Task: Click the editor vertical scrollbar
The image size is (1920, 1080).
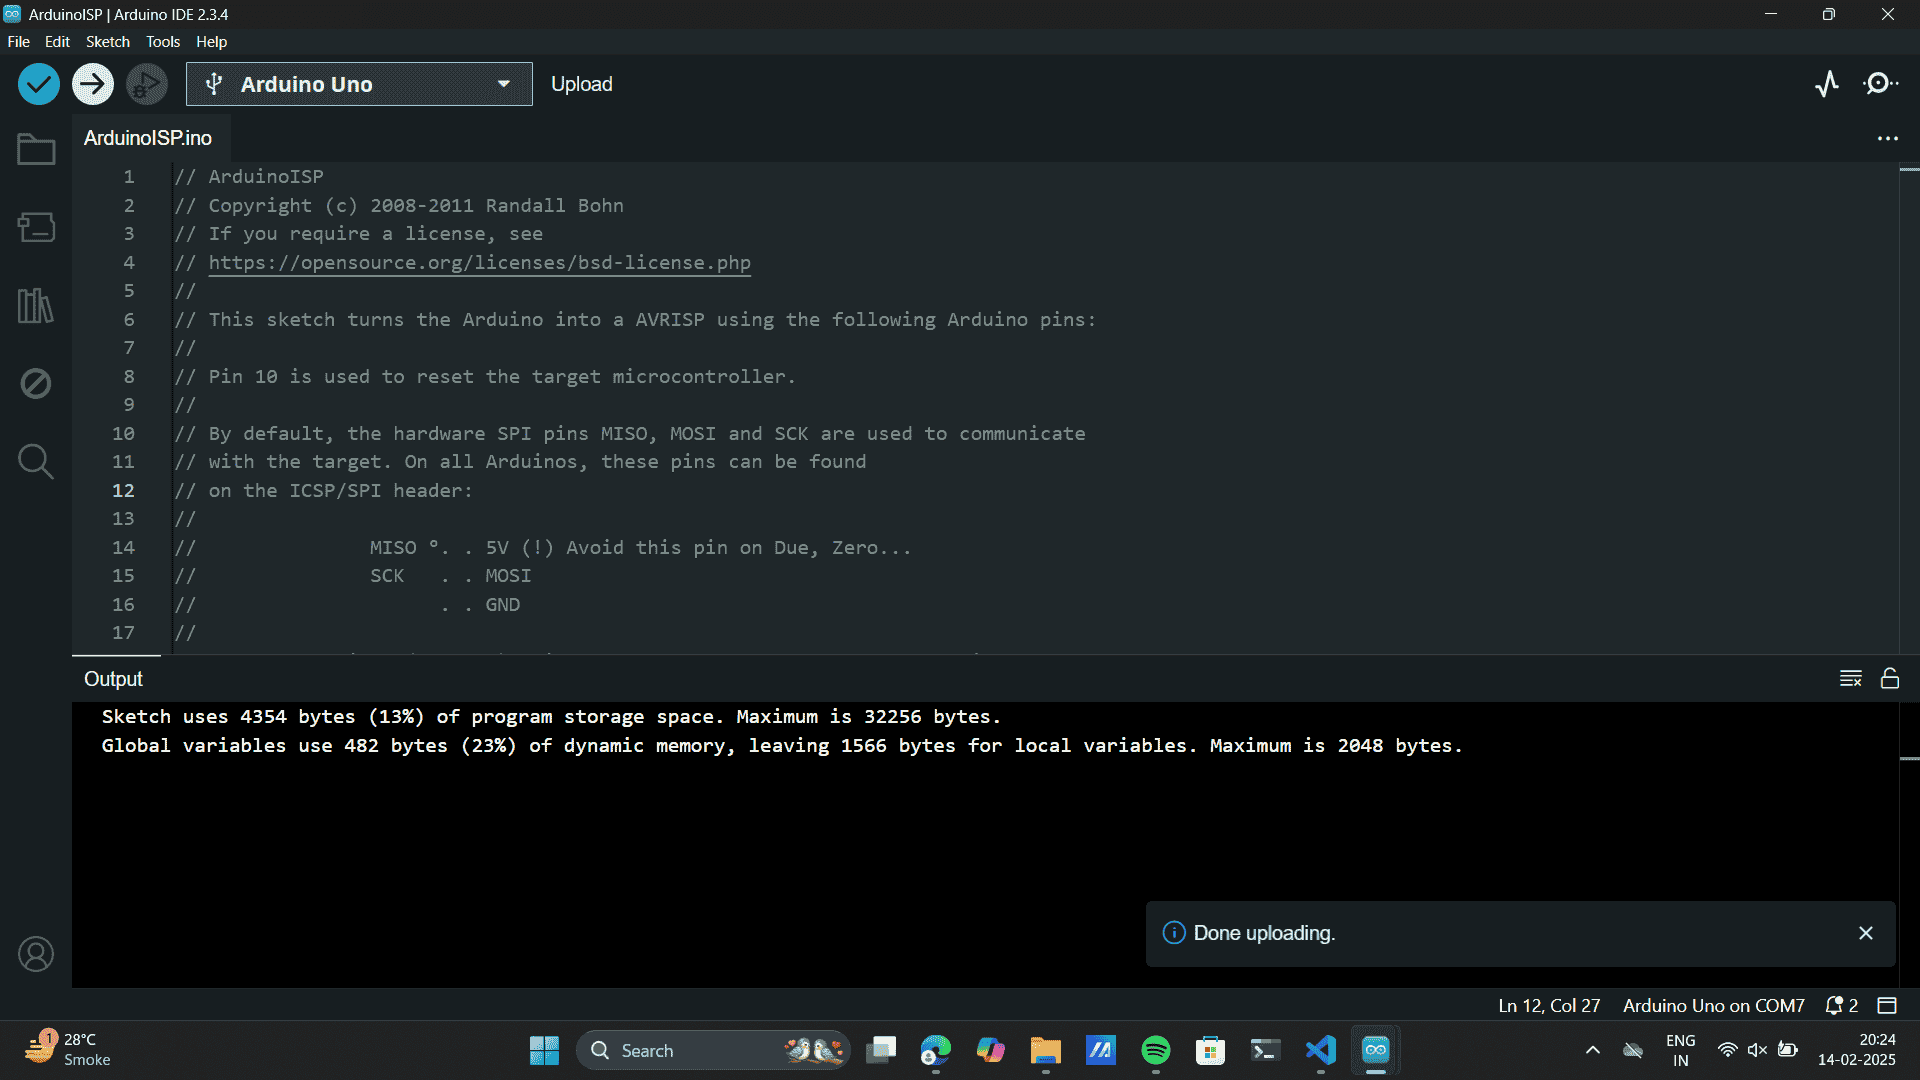Action: click(x=1909, y=408)
